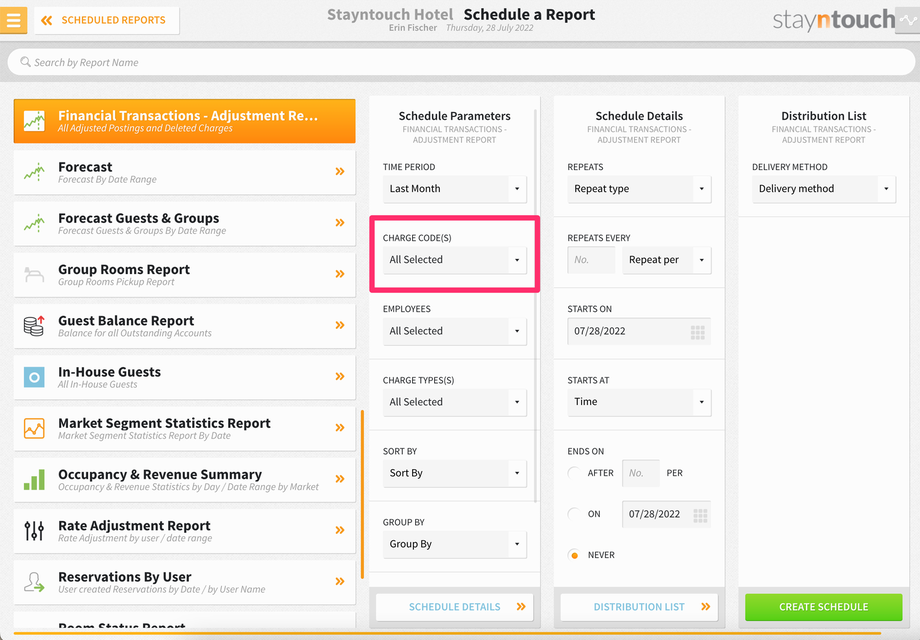Click the chevron on Occupancy & Revenue Summary row

[x=340, y=479]
